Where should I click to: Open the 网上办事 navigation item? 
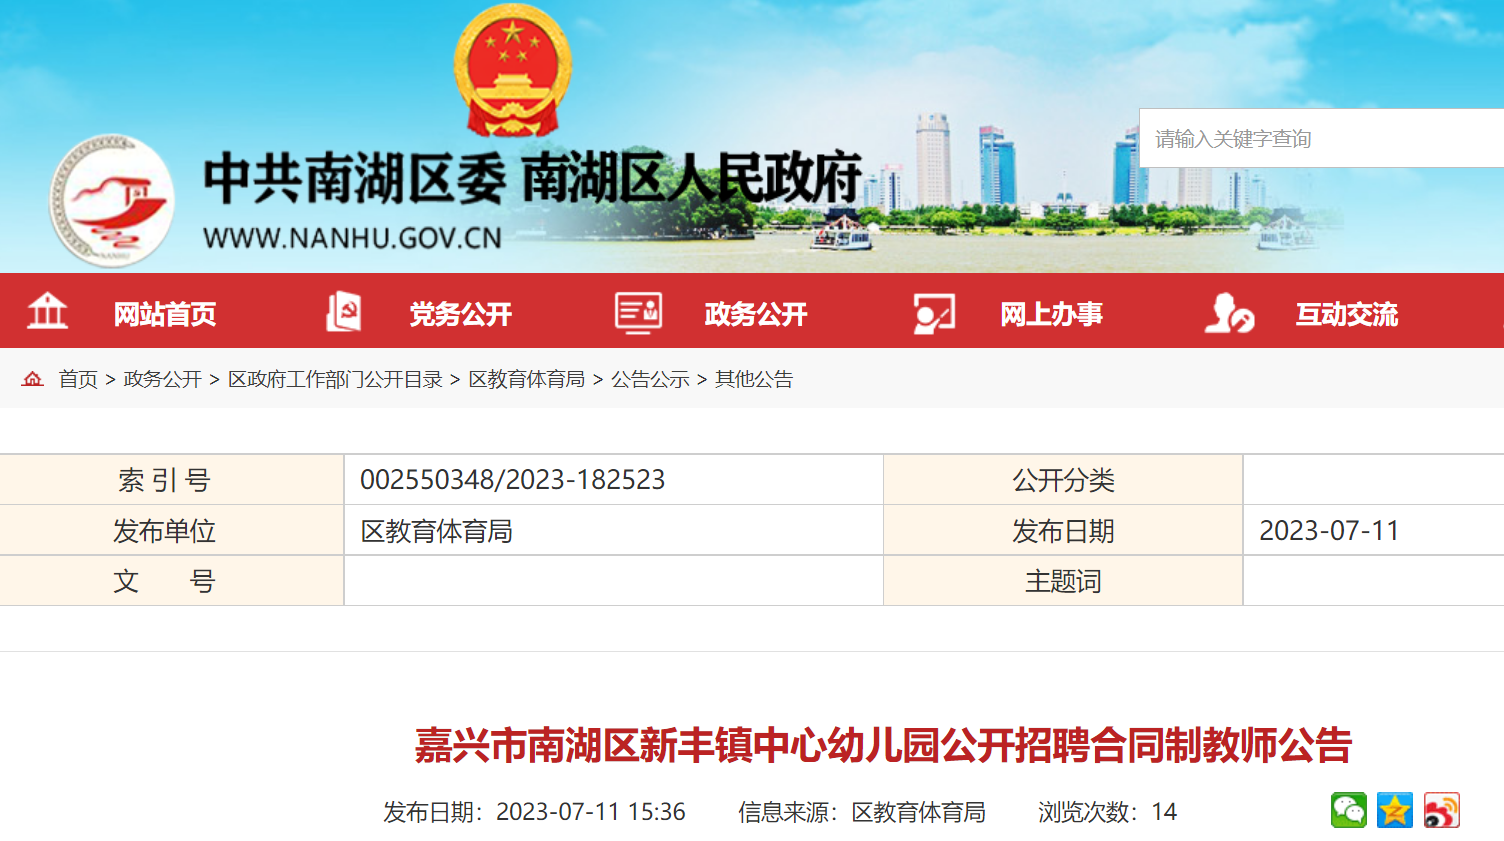pyautogui.click(x=1052, y=314)
